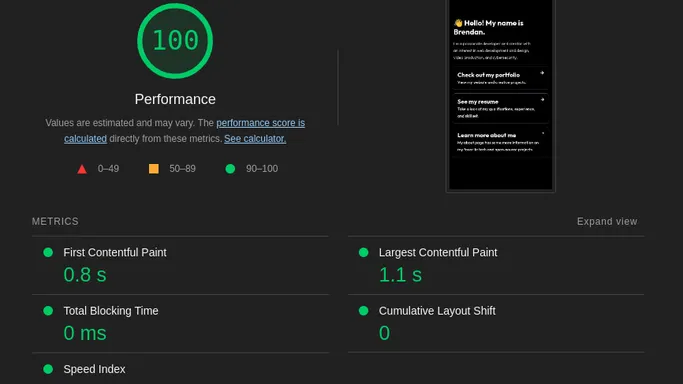Click the 90–100 score range label

262,169
